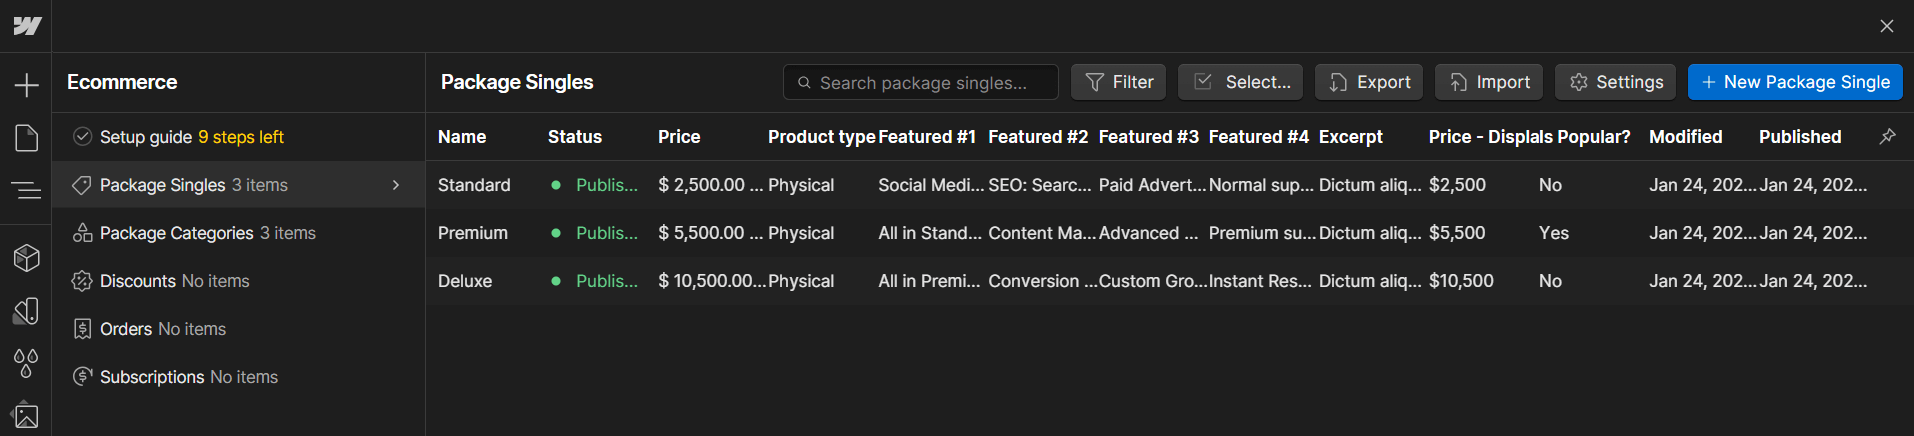Export the package singles

pos(1369,82)
